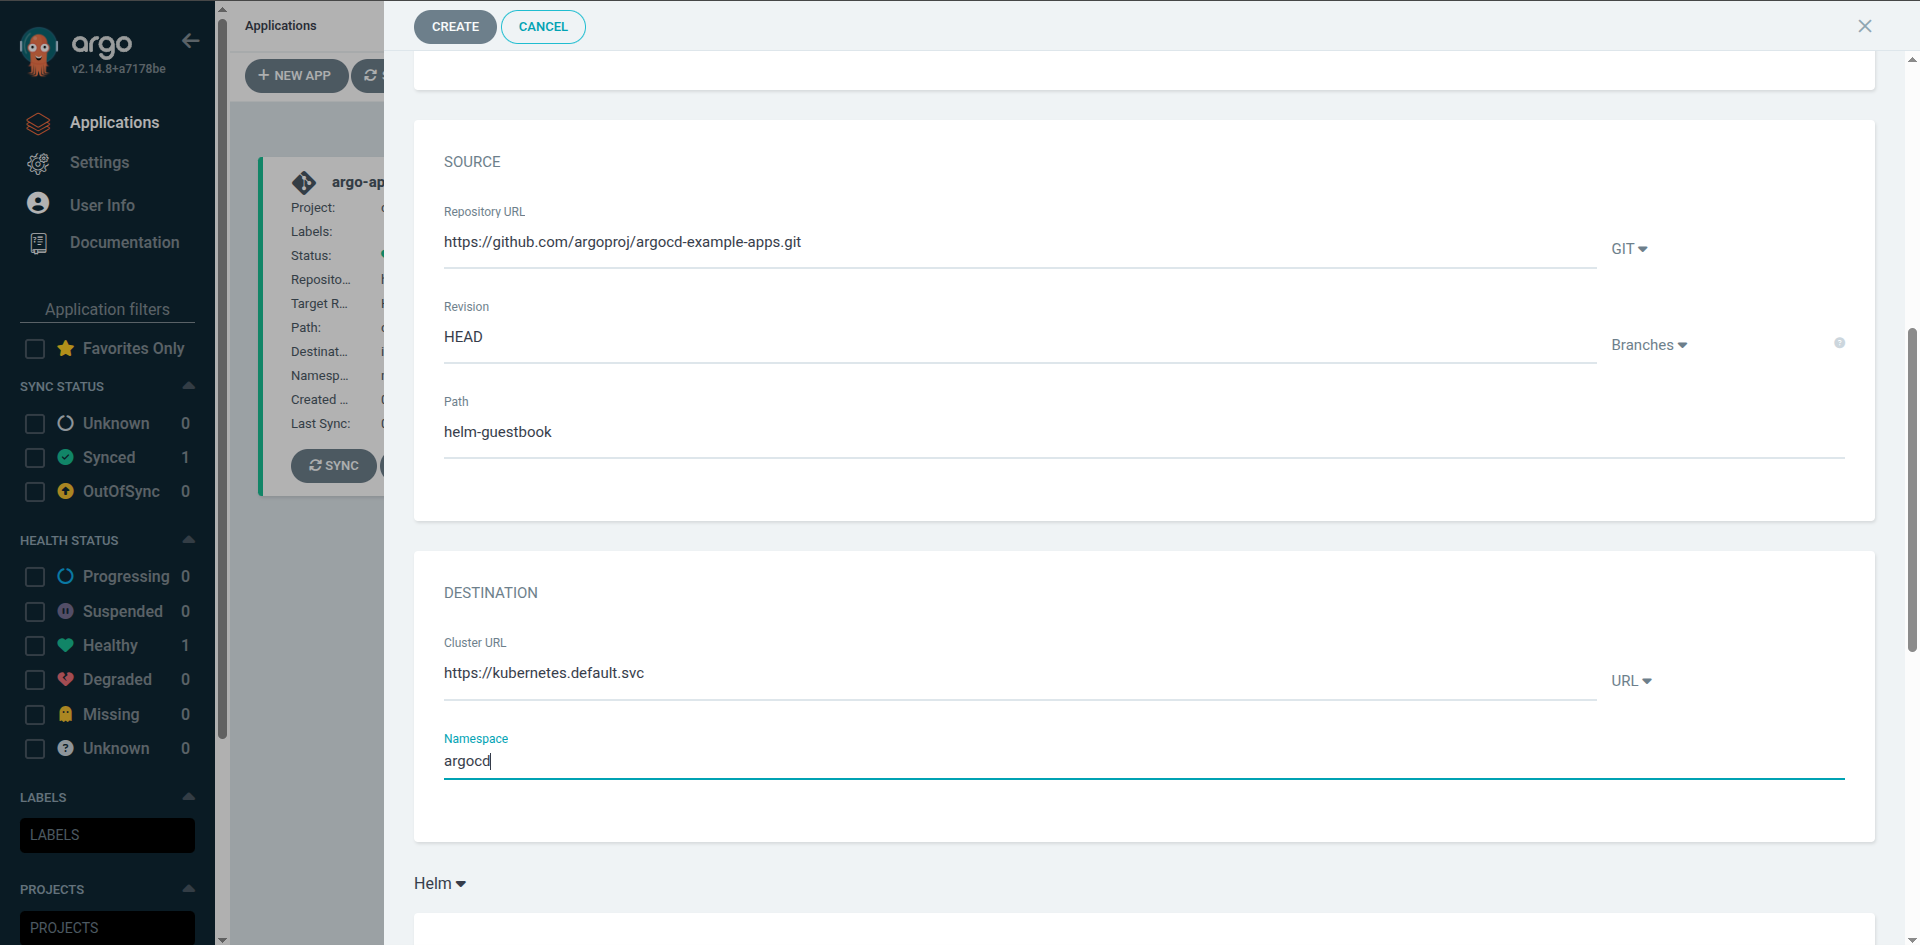Click the LABELS filter input box

click(107, 836)
